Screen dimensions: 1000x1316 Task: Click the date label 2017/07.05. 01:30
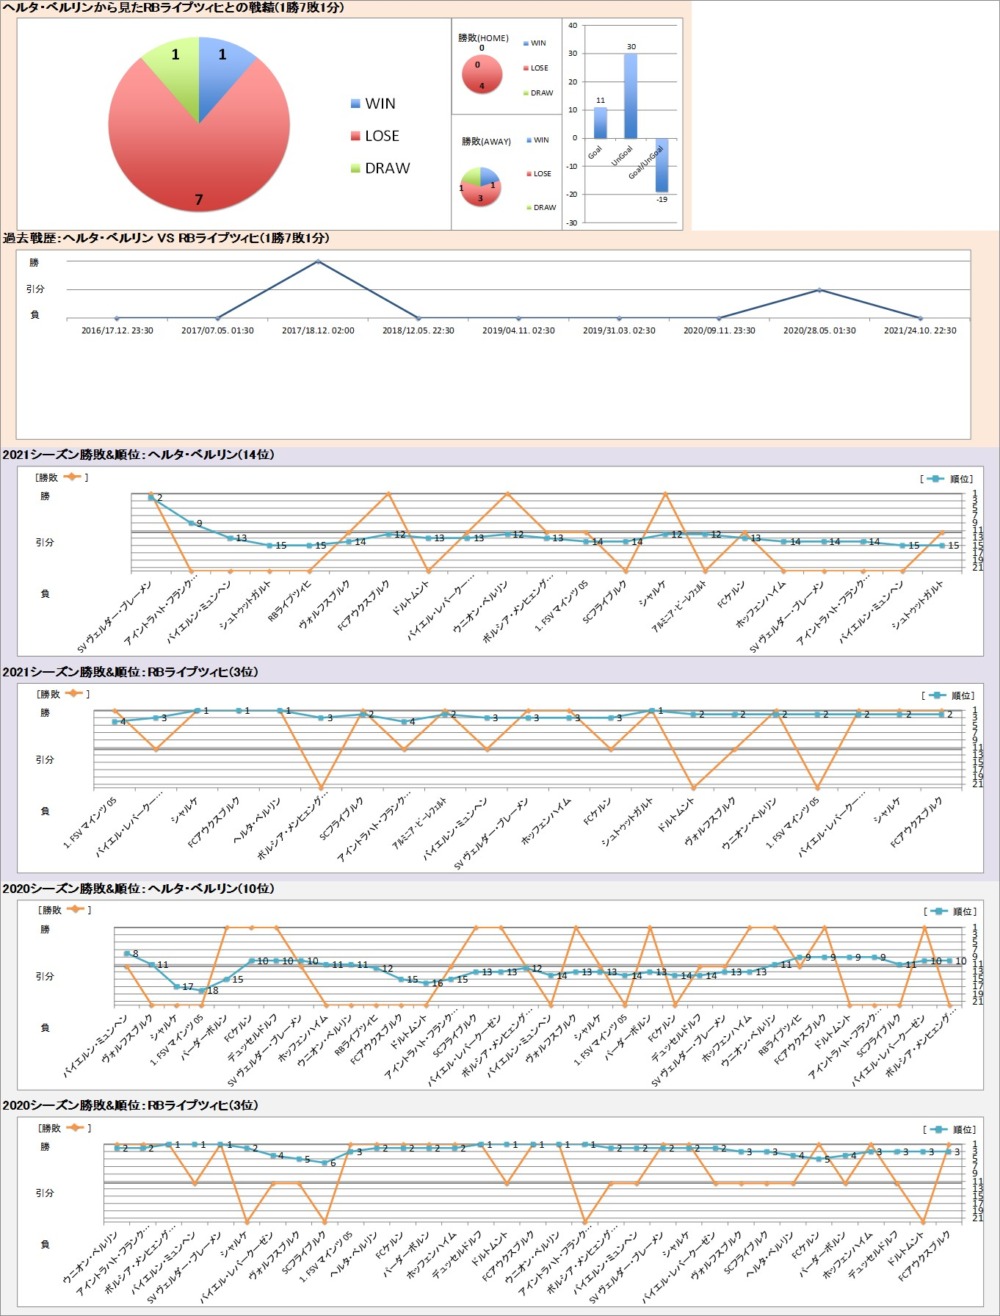pyautogui.click(x=217, y=330)
